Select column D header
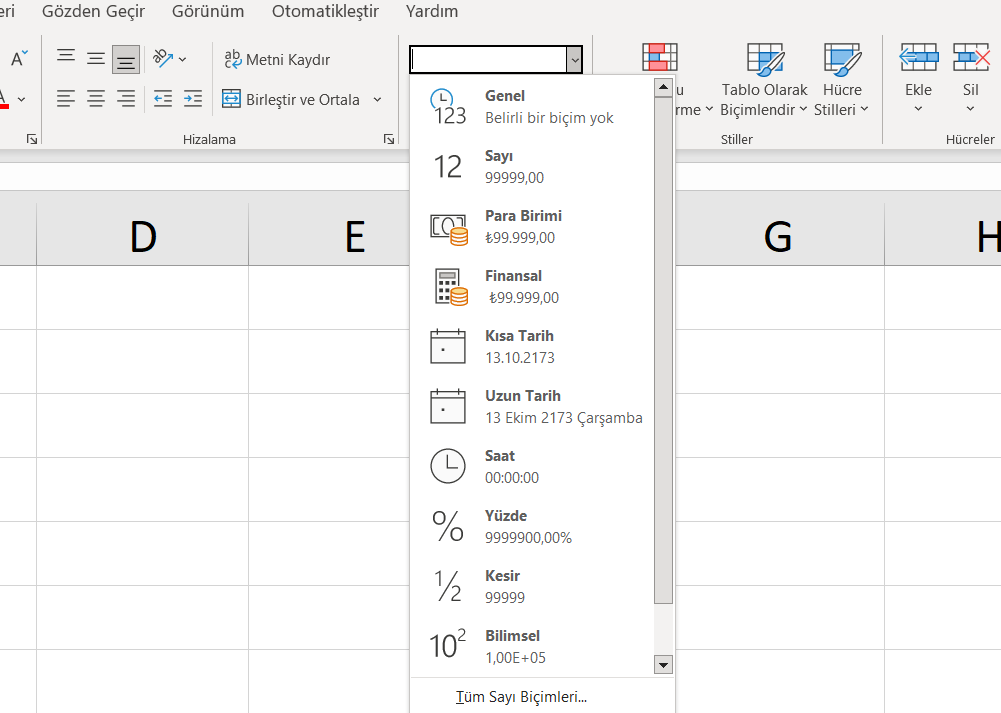The image size is (1001, 713). click(x=142, y=235)
